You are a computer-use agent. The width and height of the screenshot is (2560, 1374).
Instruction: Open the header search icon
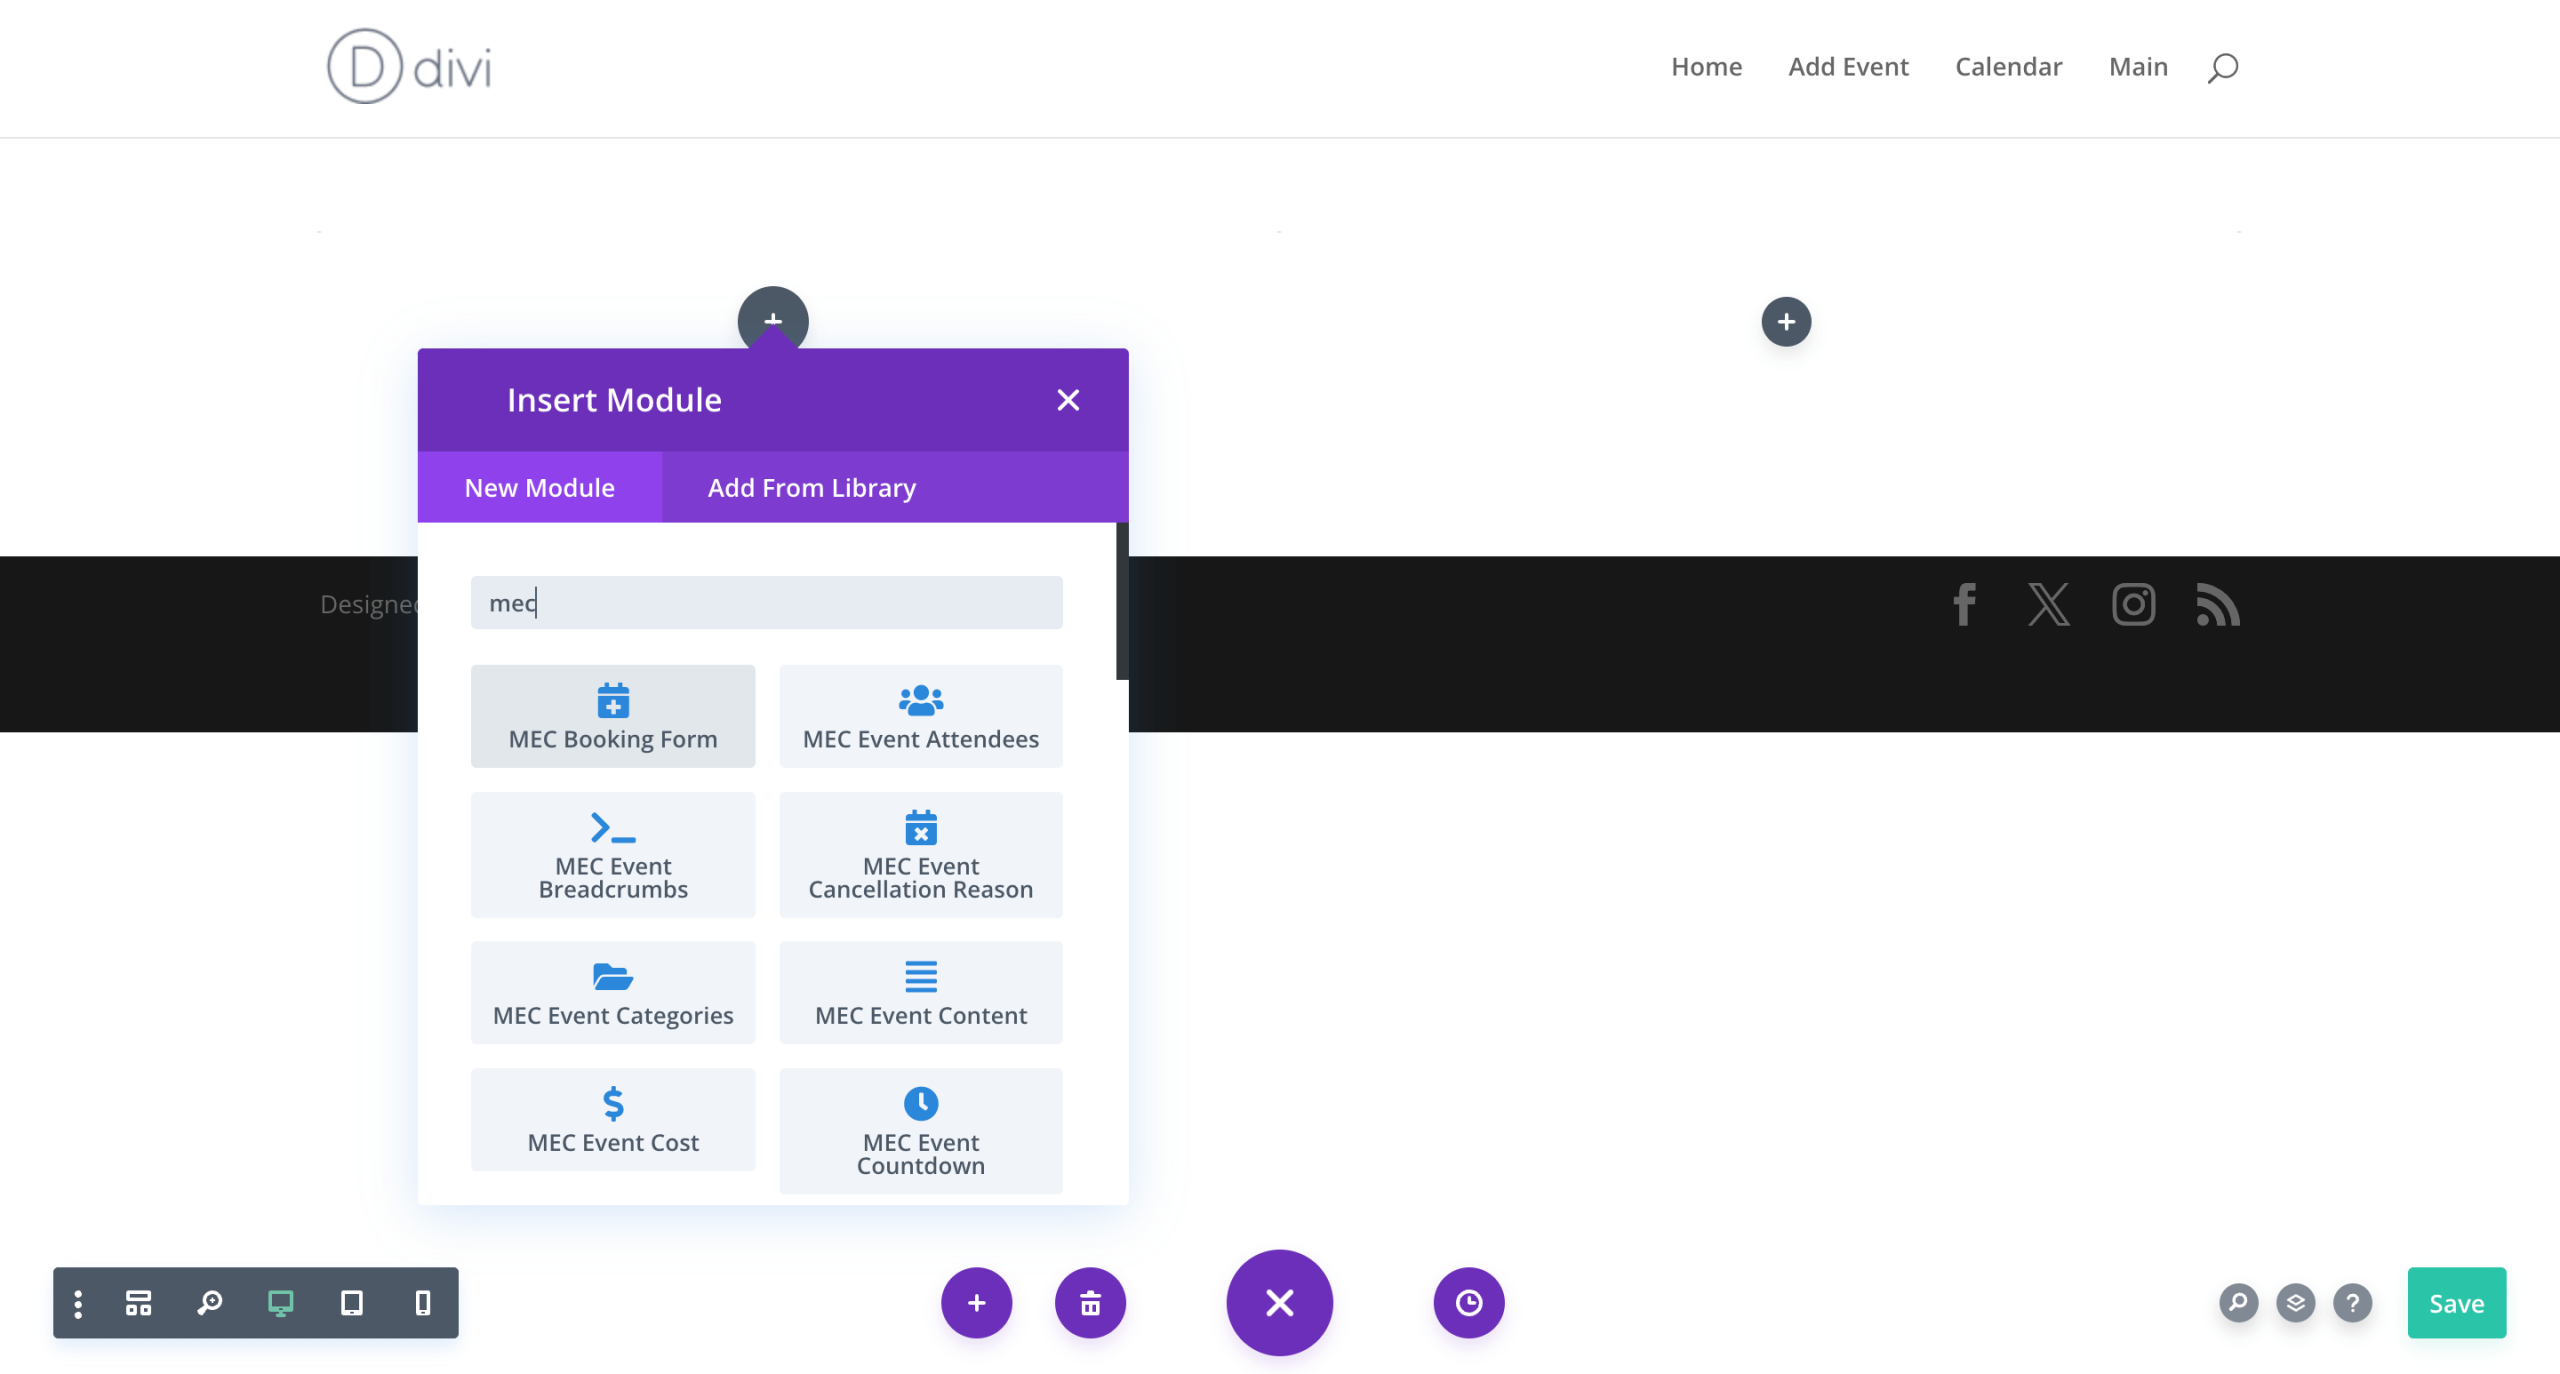(x=2222, y=67)
